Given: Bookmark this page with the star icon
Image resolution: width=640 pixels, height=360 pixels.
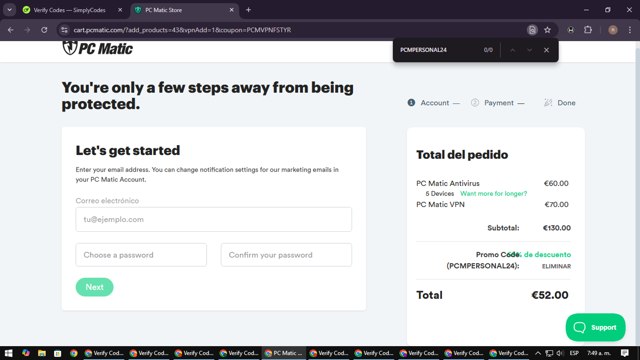Looking at the screenshot, I should 547,30.
